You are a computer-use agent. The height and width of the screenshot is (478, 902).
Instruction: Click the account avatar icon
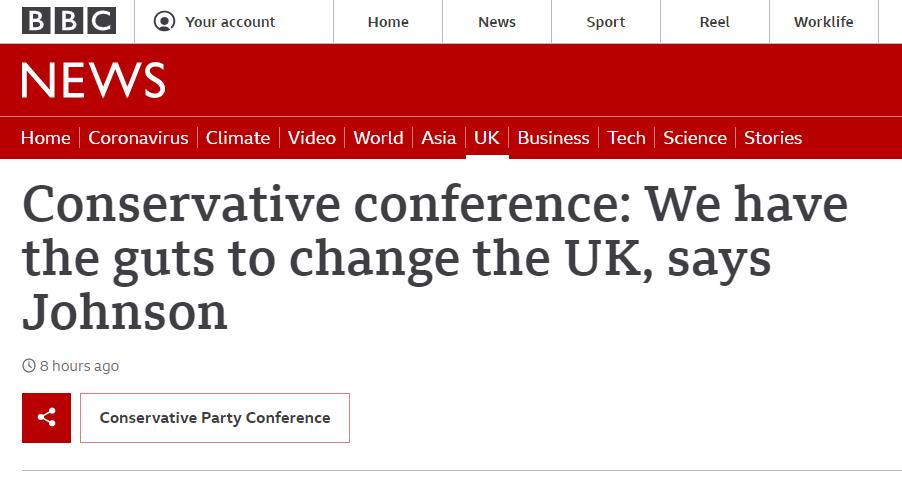point(165,22)
